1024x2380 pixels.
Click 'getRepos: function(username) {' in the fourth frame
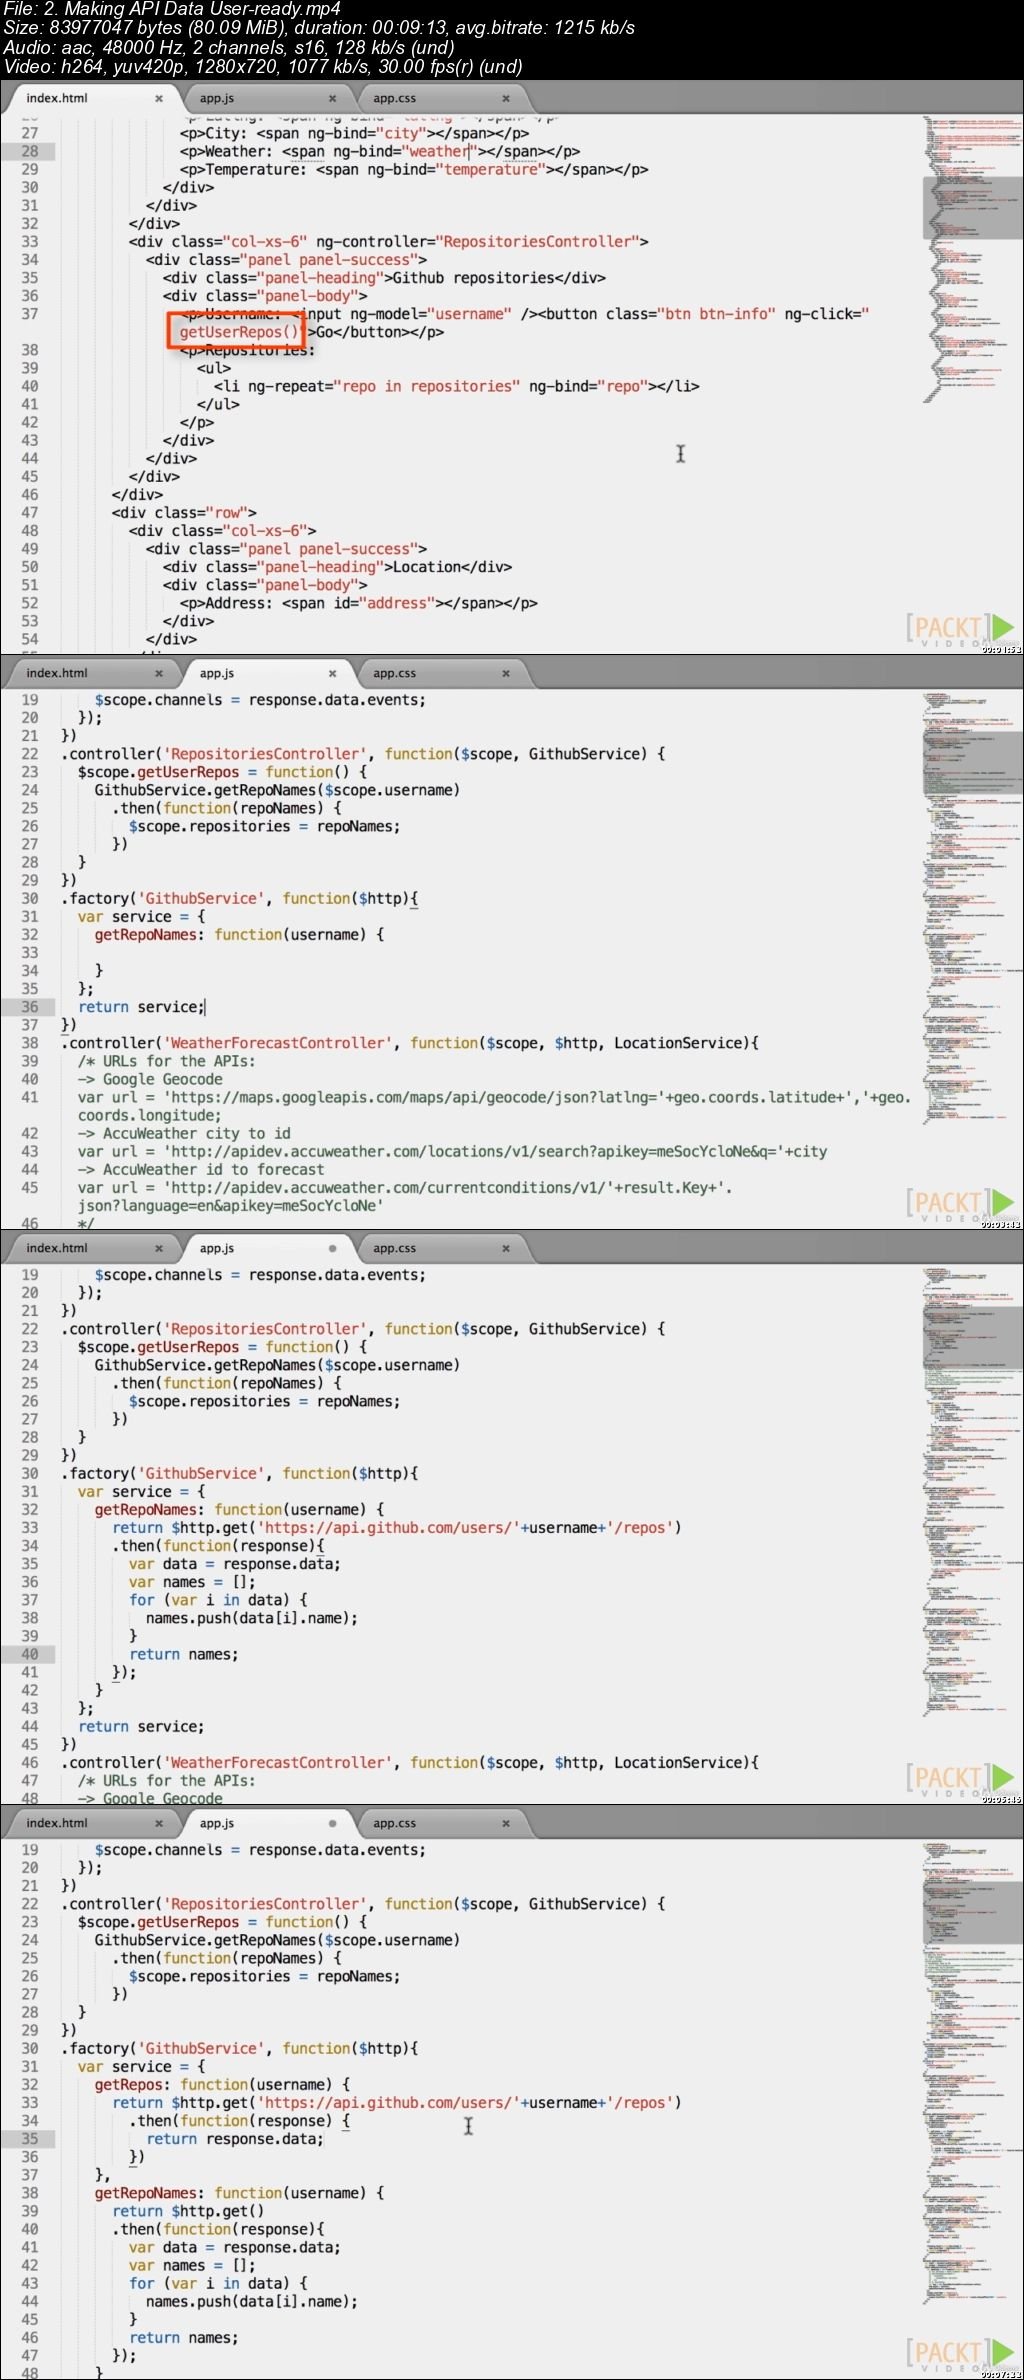click(x=222, y=2084)
